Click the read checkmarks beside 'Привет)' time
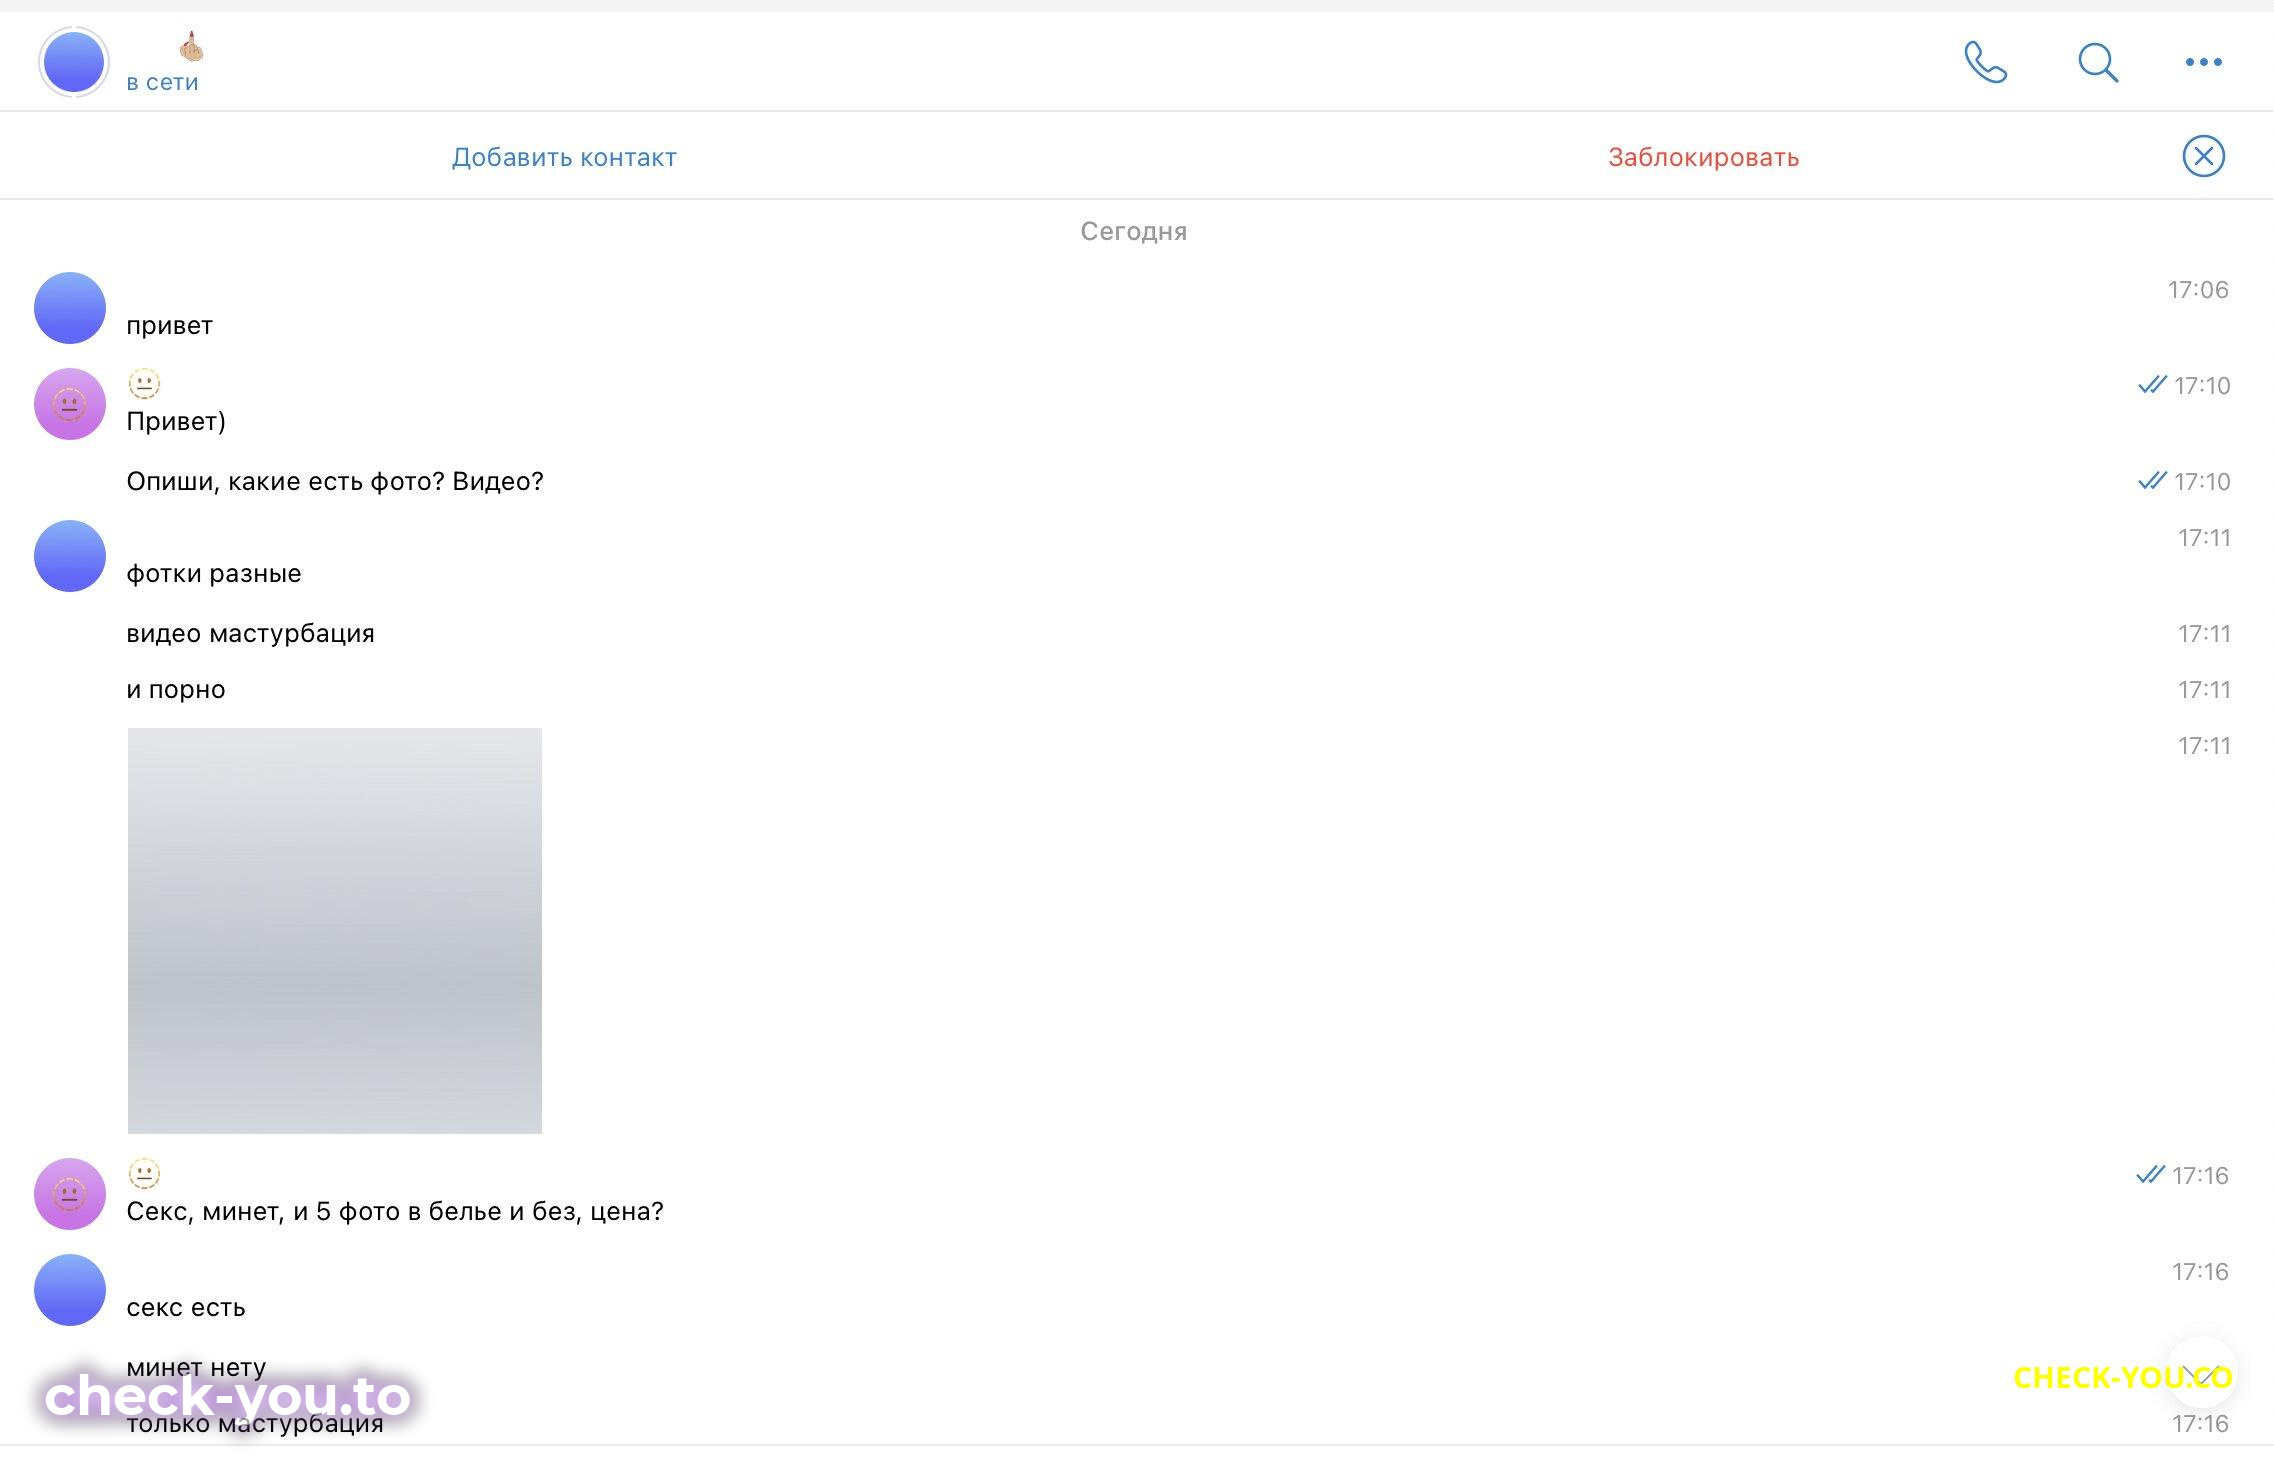This screenshot has height=1468, width=2274. tap(2152, 385)
